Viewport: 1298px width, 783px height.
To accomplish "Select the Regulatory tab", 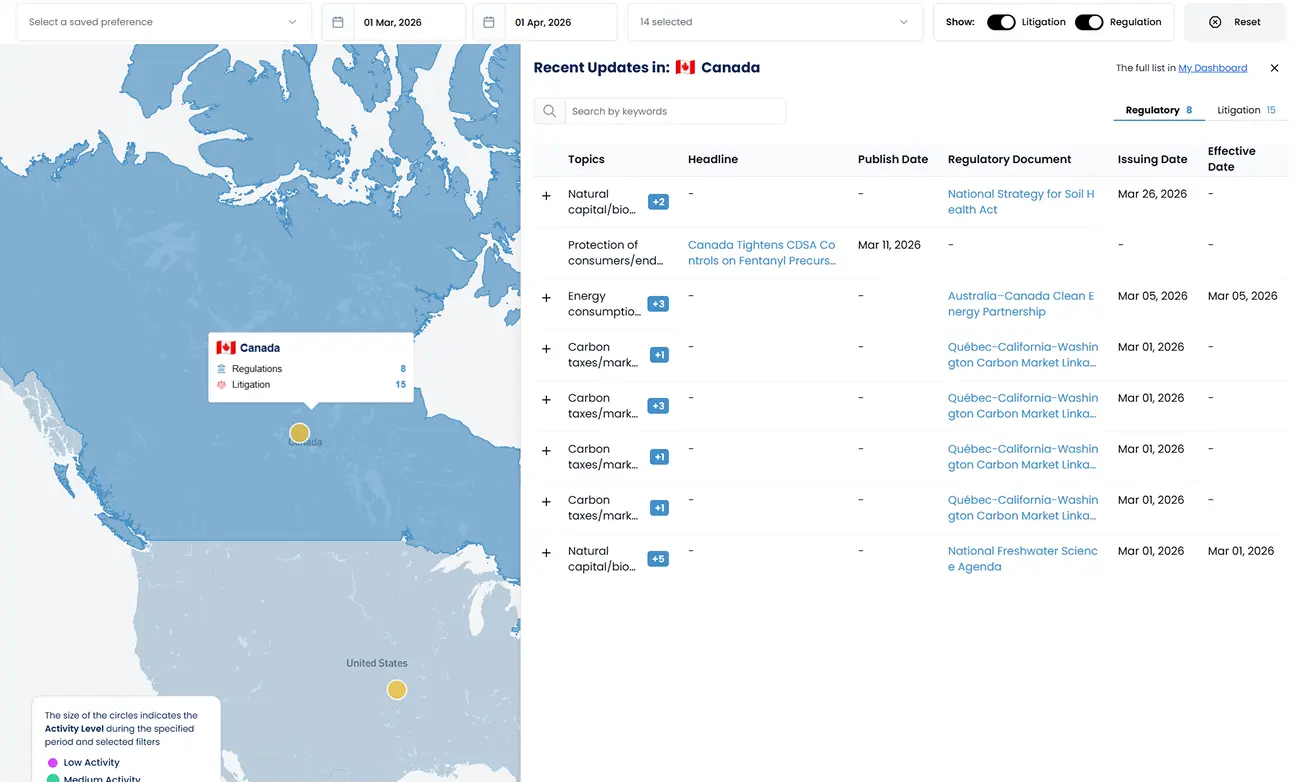I will click(1158, 110).
